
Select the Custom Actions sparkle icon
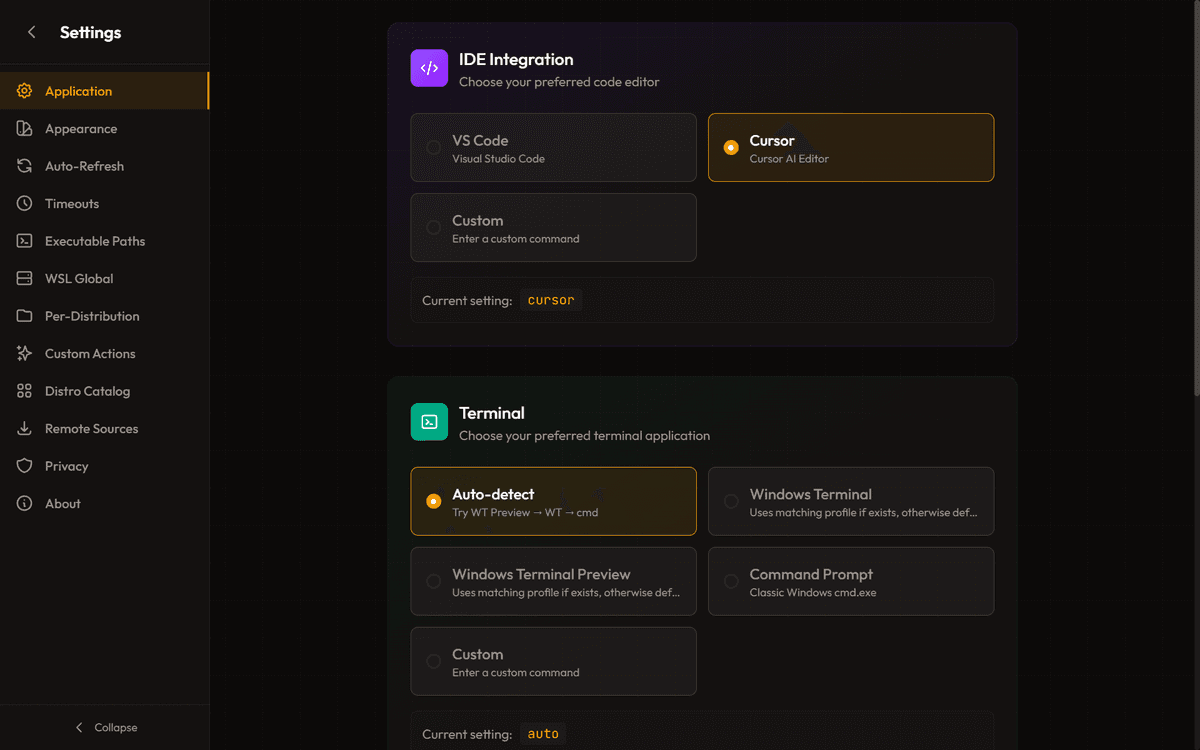[x=24, y=353]
